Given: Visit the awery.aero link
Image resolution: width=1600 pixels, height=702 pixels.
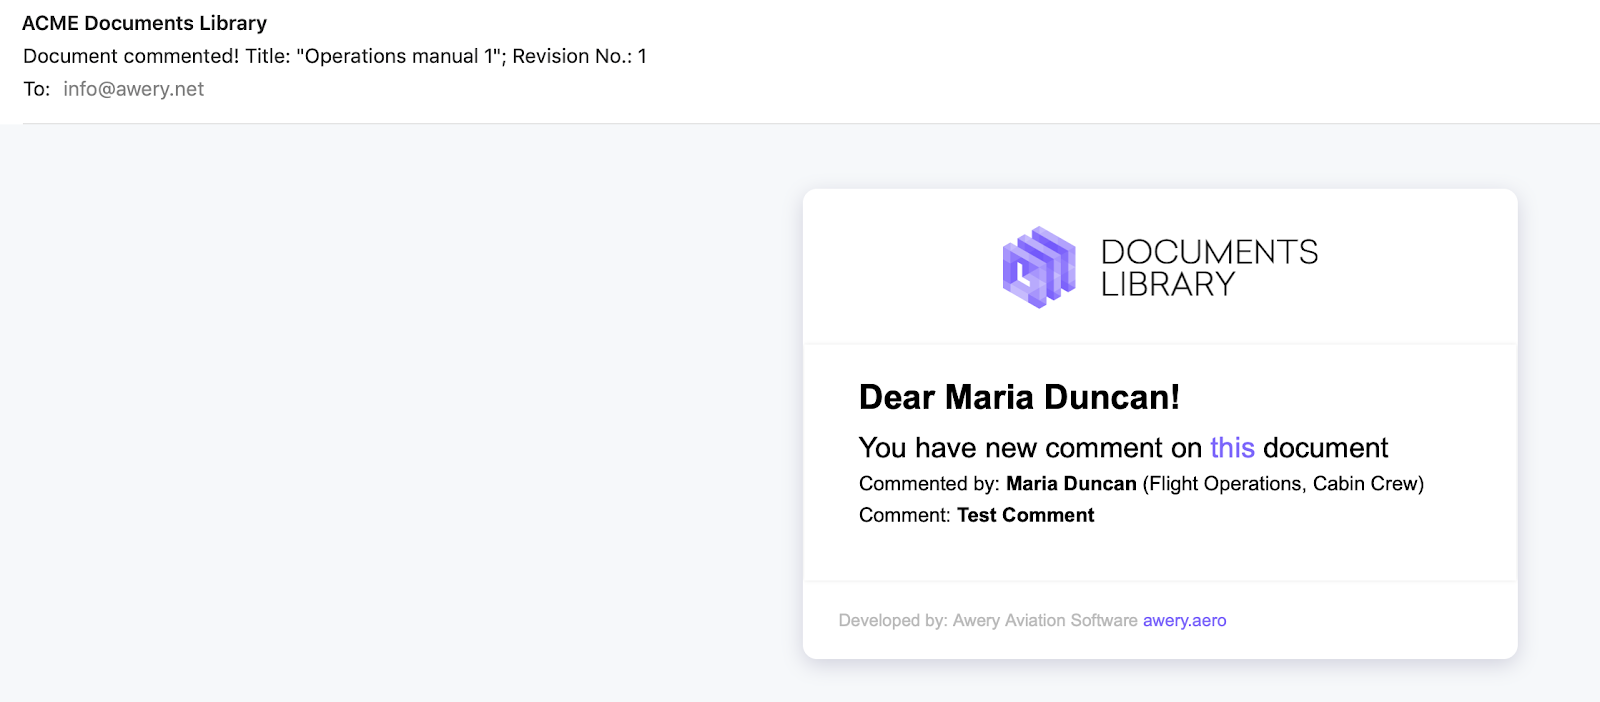Looking at the screenshot, I should pos(1184,620).
